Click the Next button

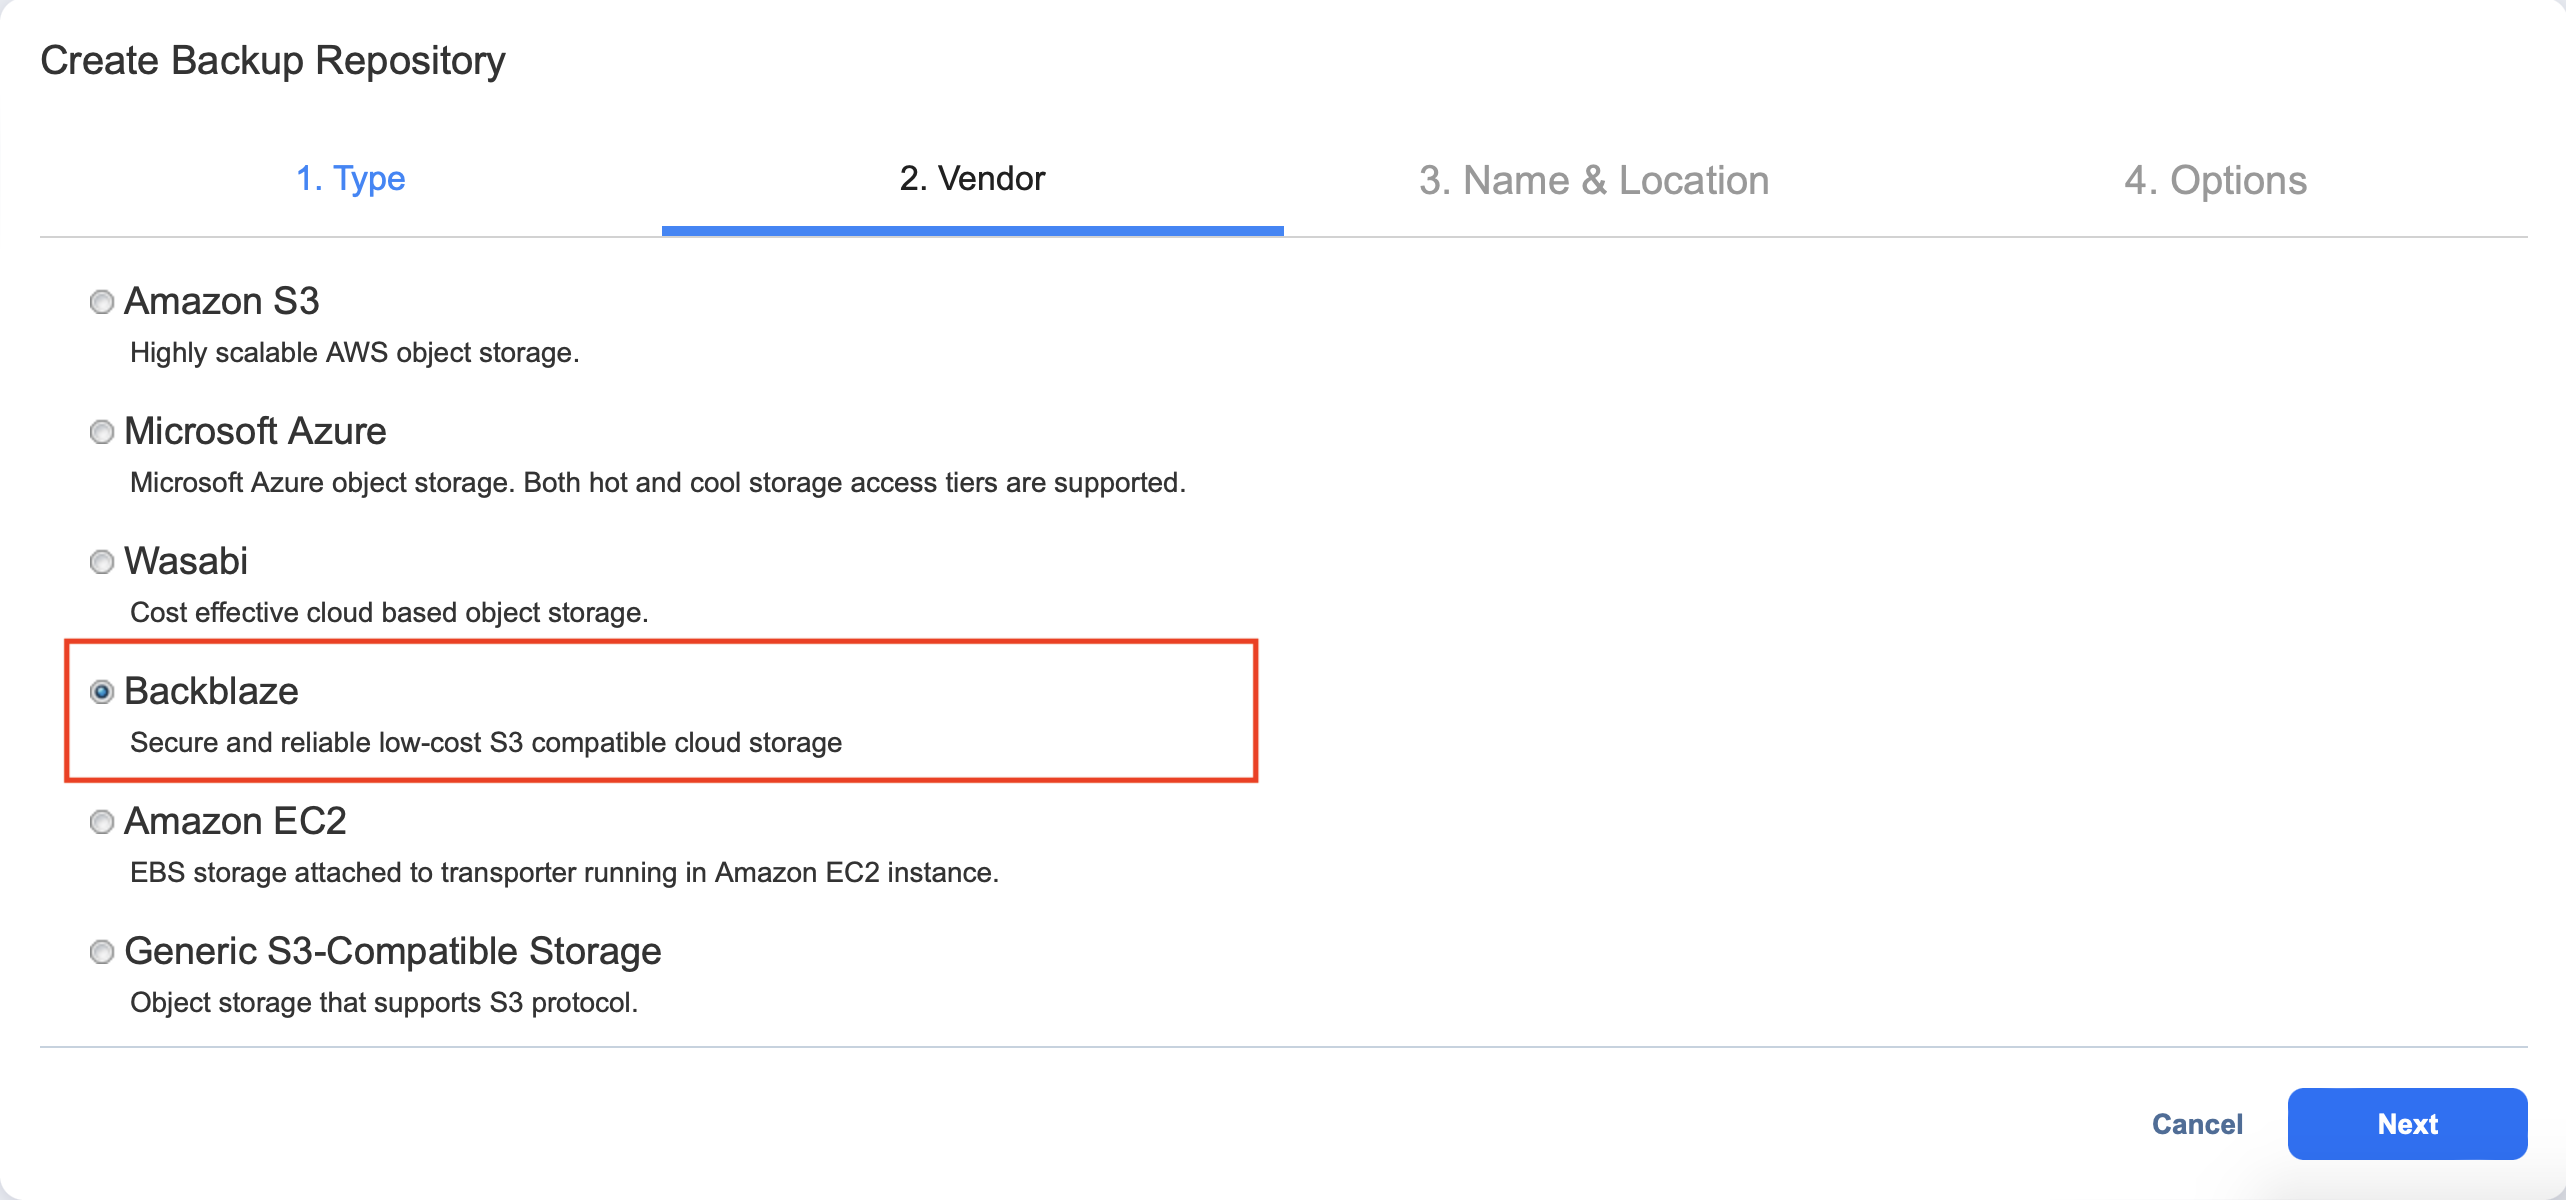(x=2407, y=1124)
